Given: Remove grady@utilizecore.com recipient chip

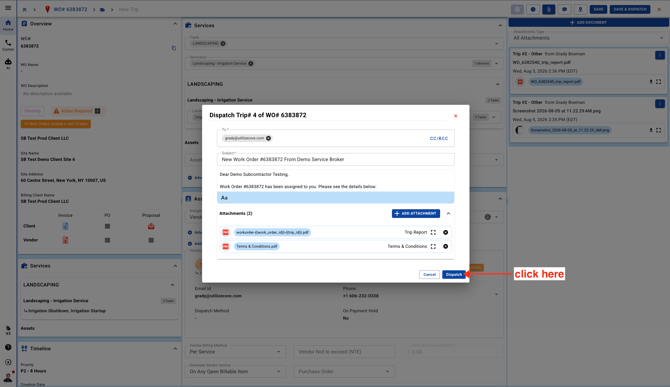Looking at the screenshot, I should [268, 138].
